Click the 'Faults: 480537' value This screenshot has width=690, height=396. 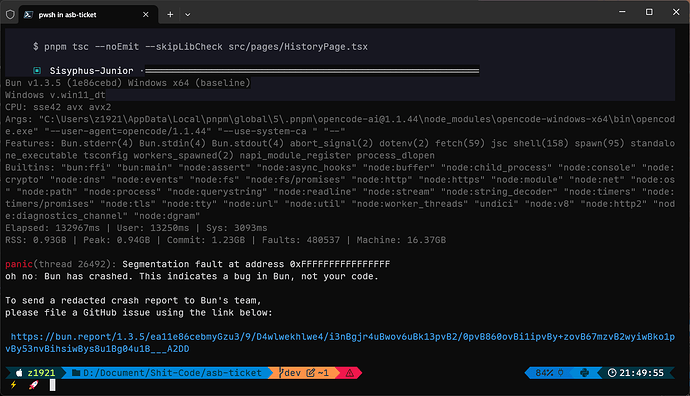point(301,240)
